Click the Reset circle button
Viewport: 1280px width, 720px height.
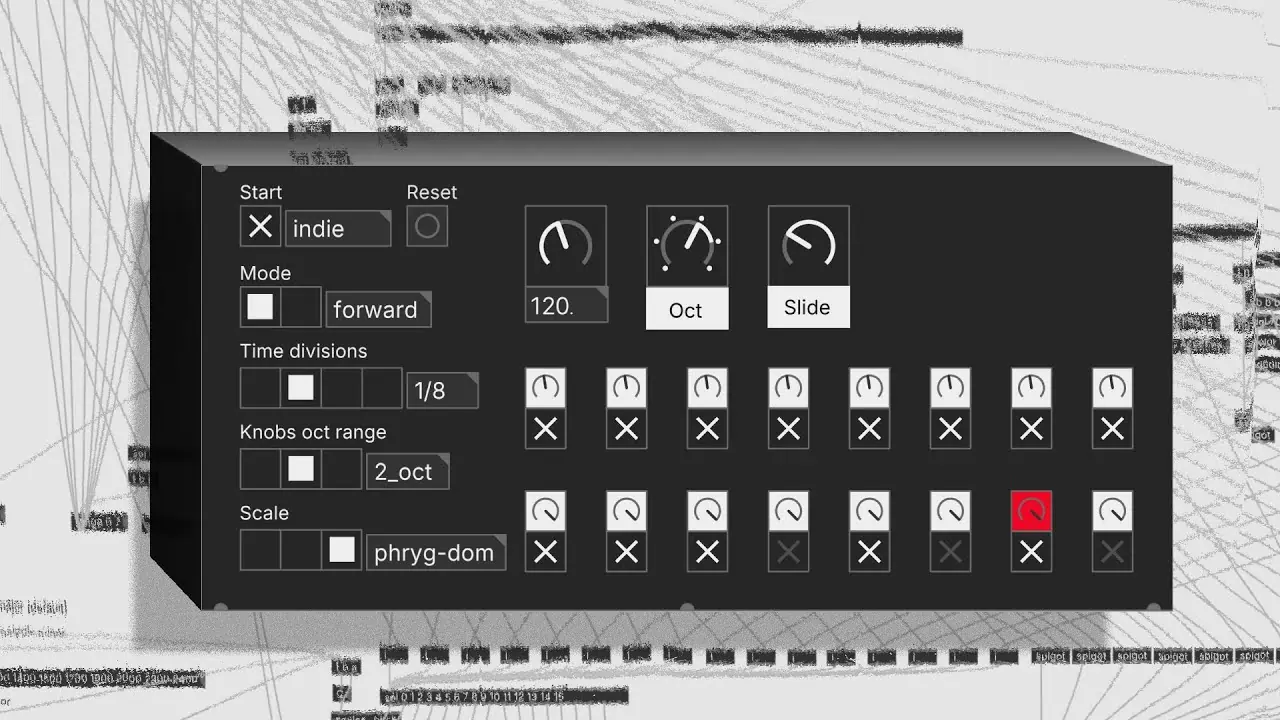click(427, 227)
